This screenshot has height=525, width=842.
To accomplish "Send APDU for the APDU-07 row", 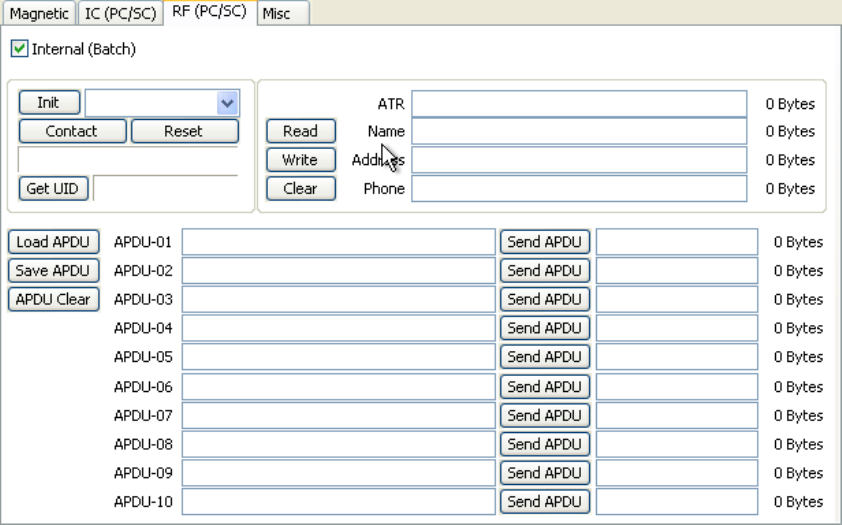I will pos(545,415).
